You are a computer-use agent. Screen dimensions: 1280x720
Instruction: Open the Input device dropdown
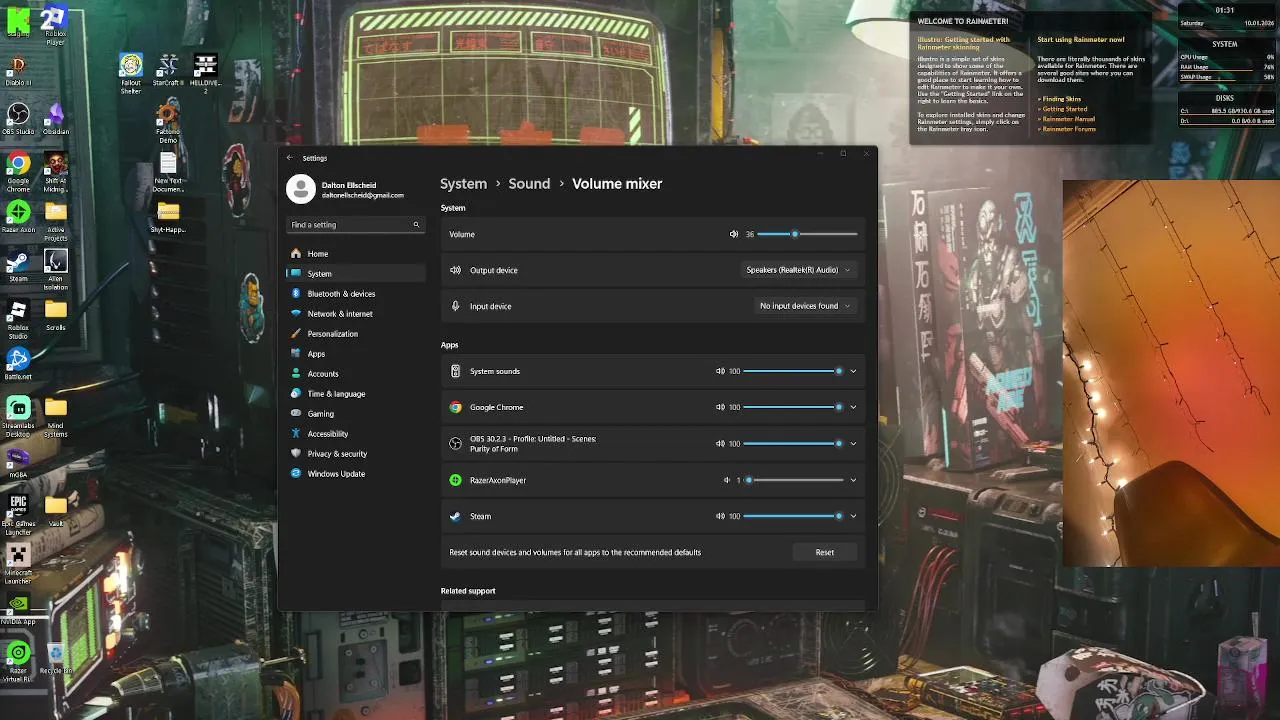[x=805, y=306]
